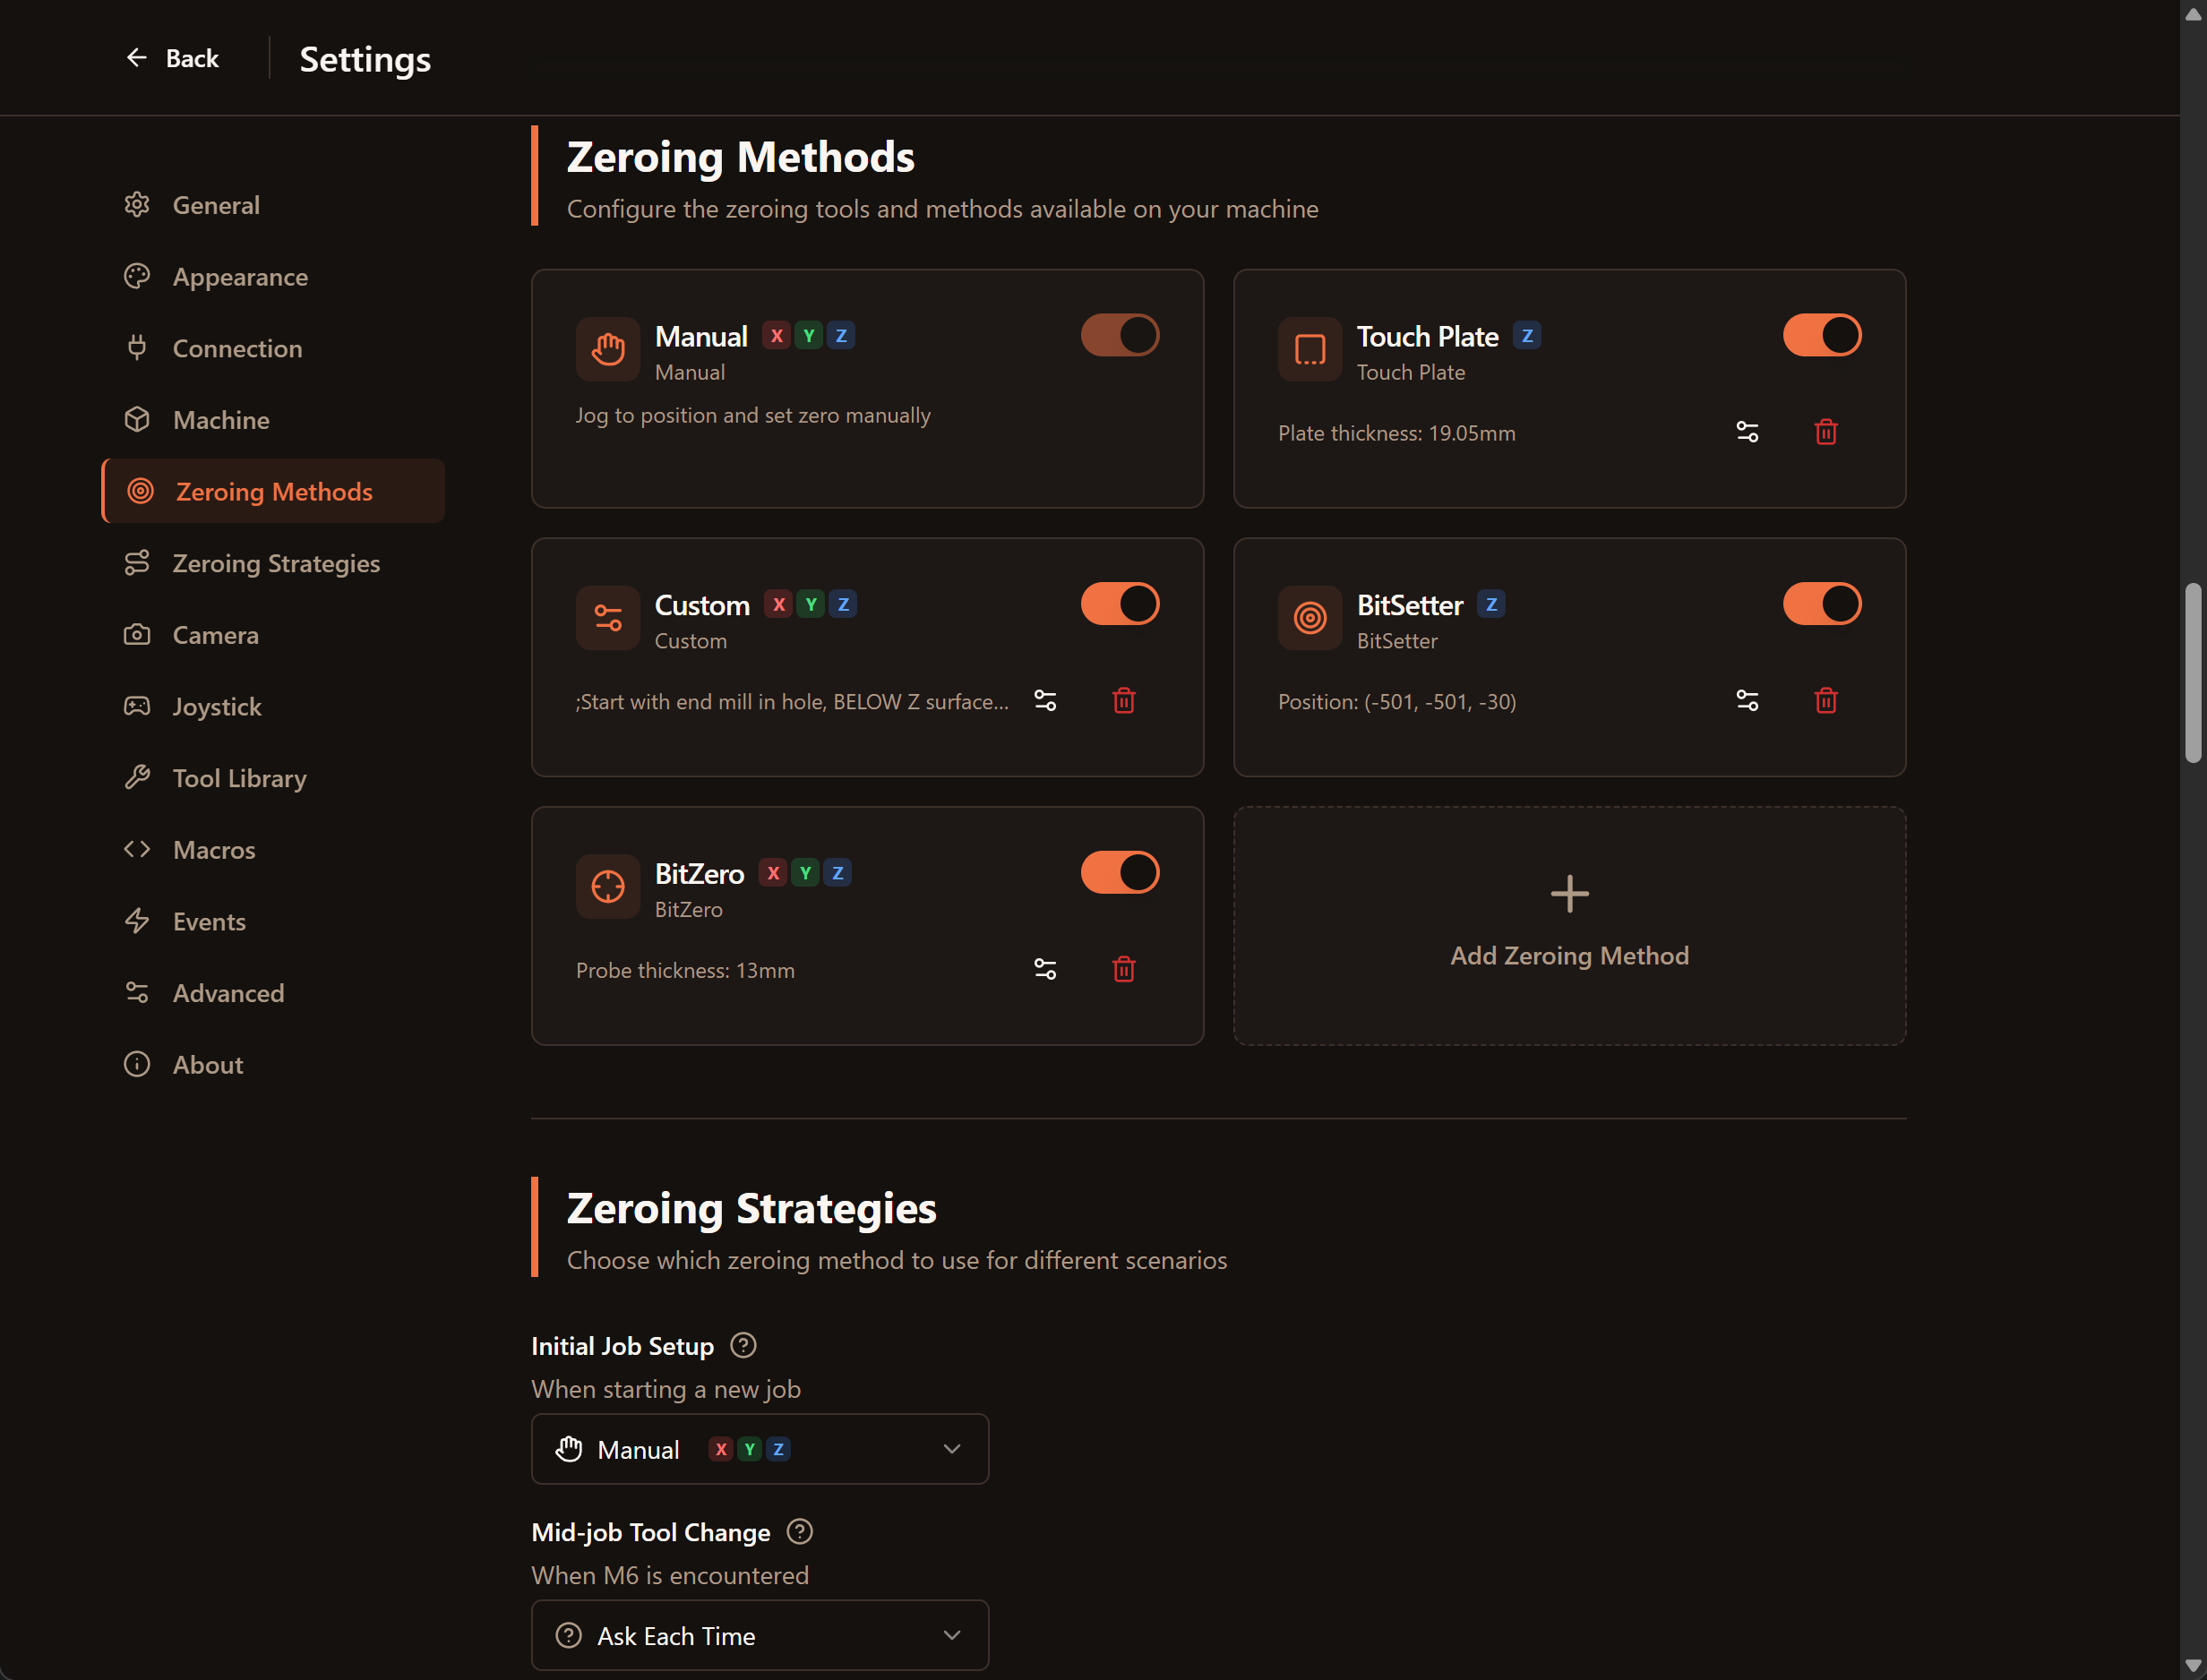Click the Custom method configure icon
Screen dimensions: 2207x1680
coord(1045,700)
